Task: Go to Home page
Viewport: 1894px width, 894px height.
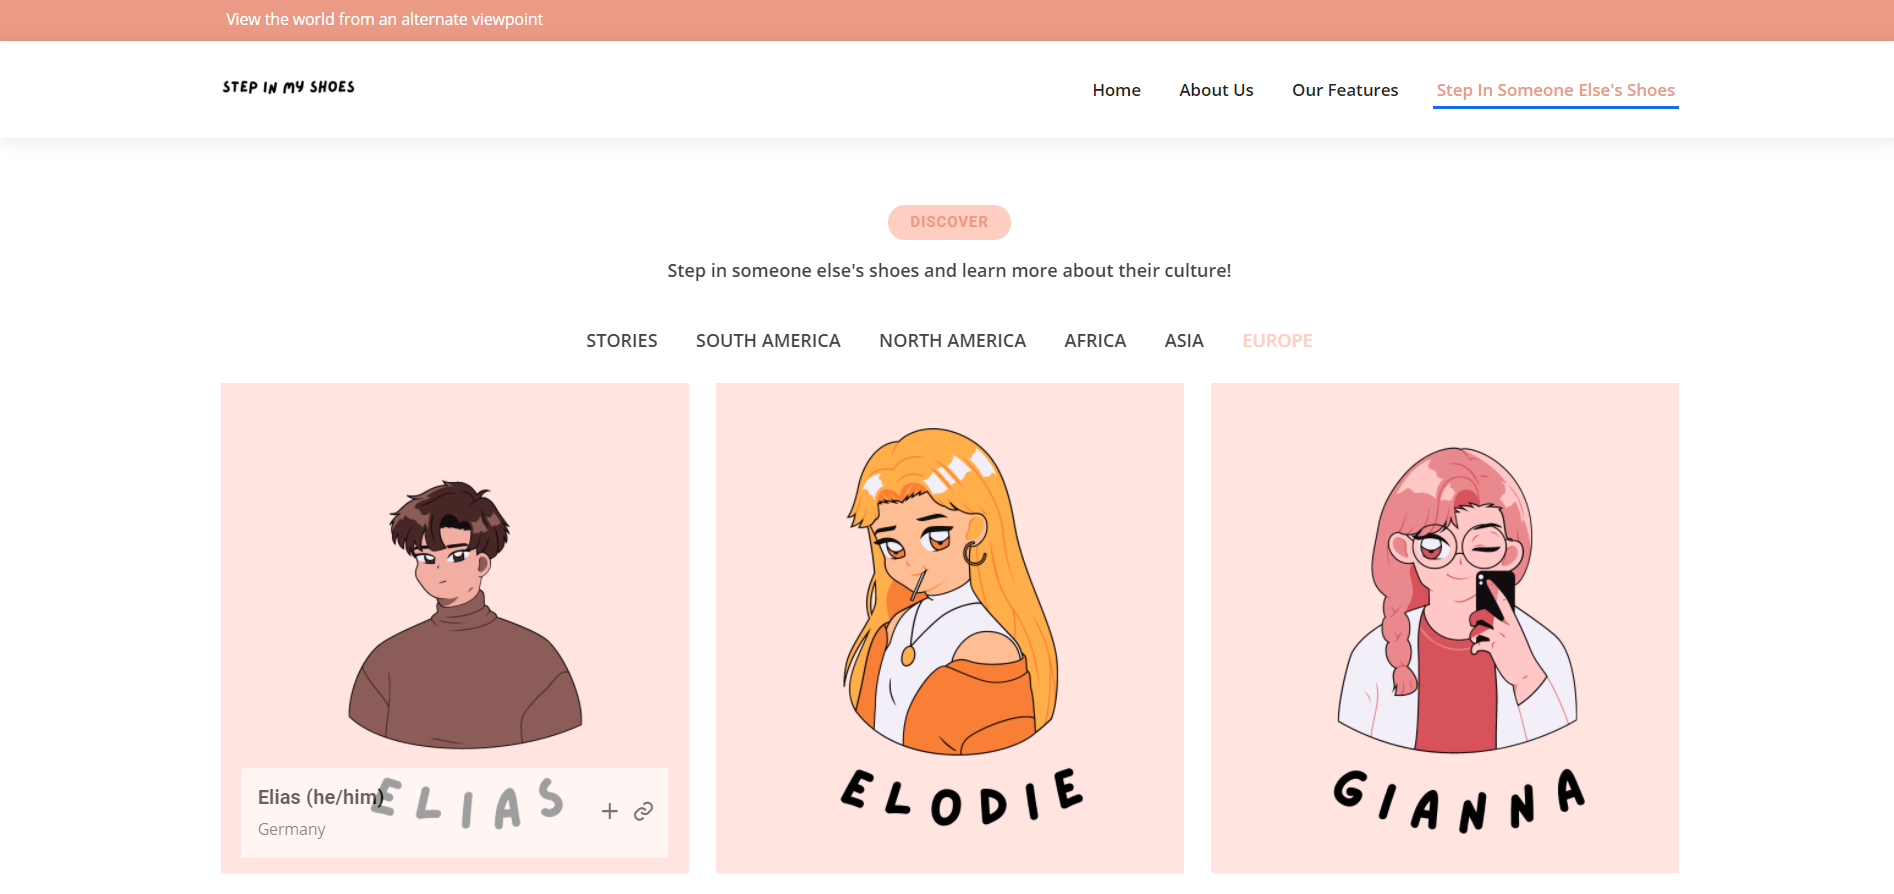Action: (x=1116, y=90)
